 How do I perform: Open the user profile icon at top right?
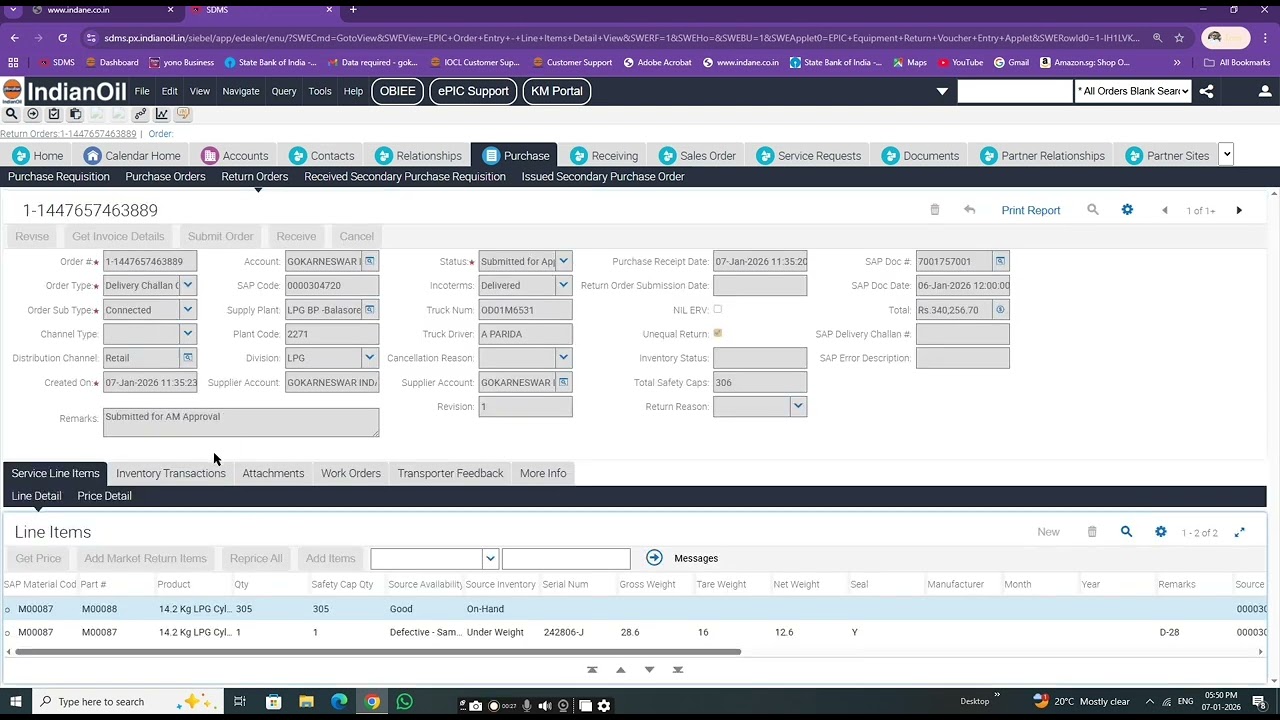(1265, 91)
